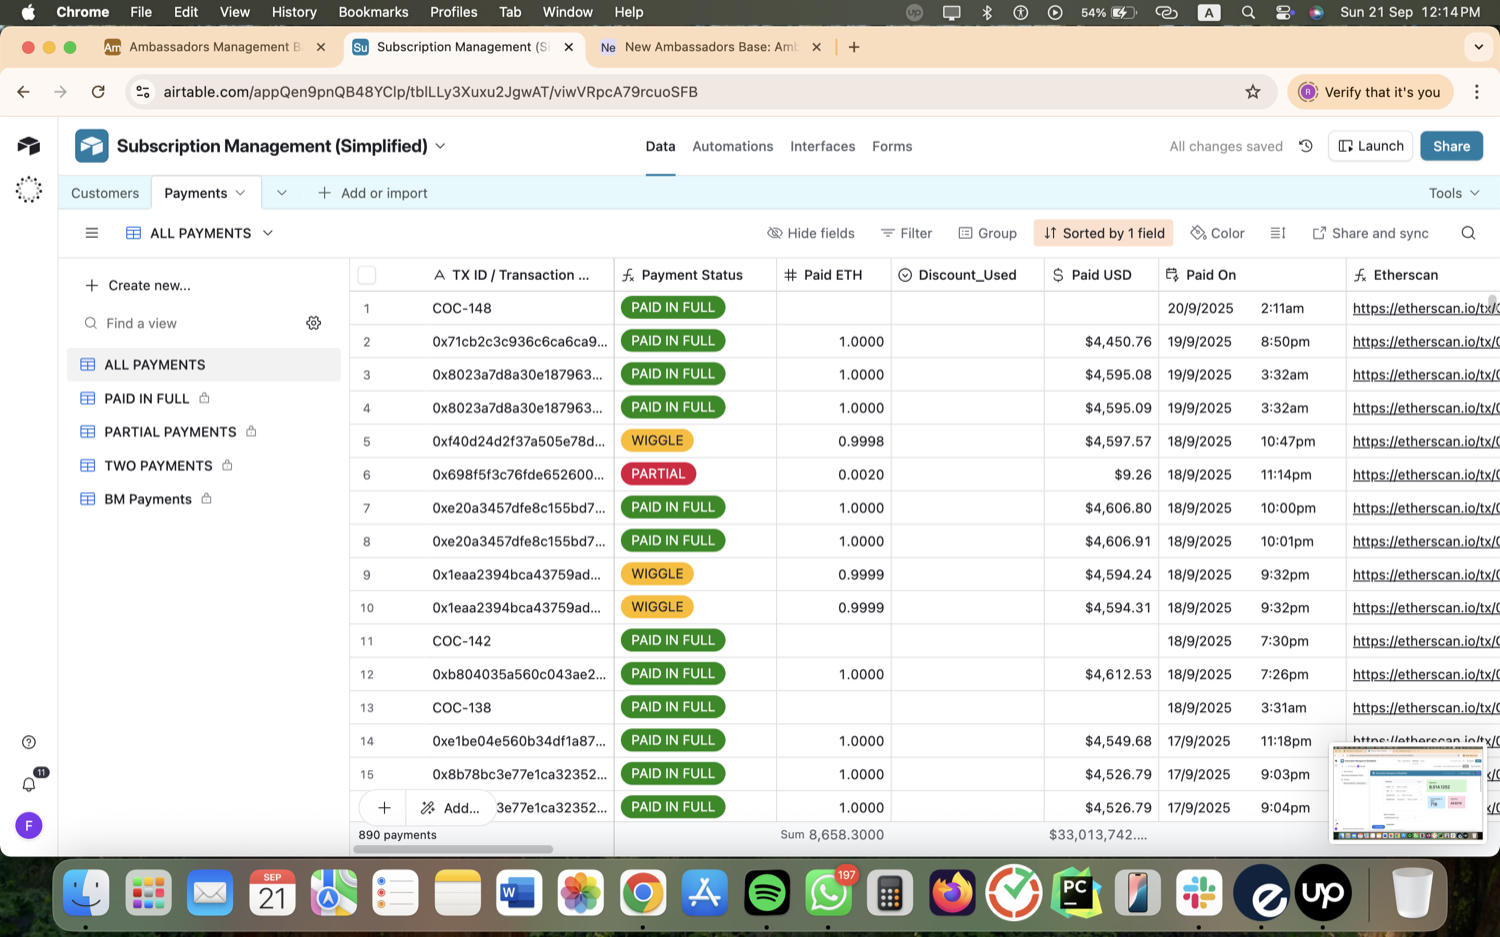Open view settings gear icon
This screenshot has height=937, width=1500.
[x=314, y=323]
